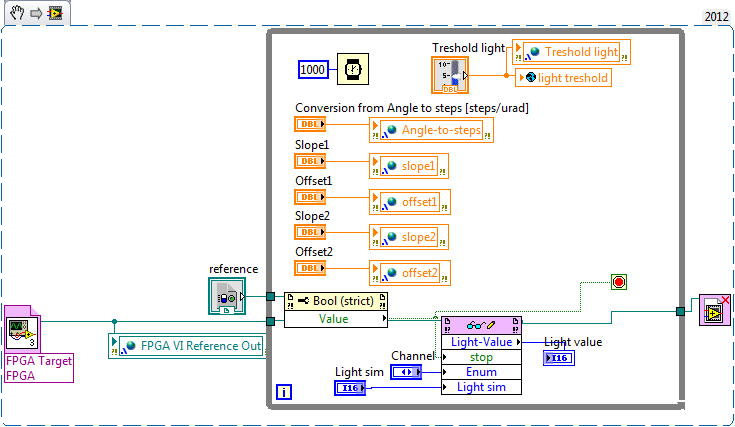The image size is (735, 427).
Task: Click the Conversion from Angle to steps label
Action: click(x=412, y=108)
